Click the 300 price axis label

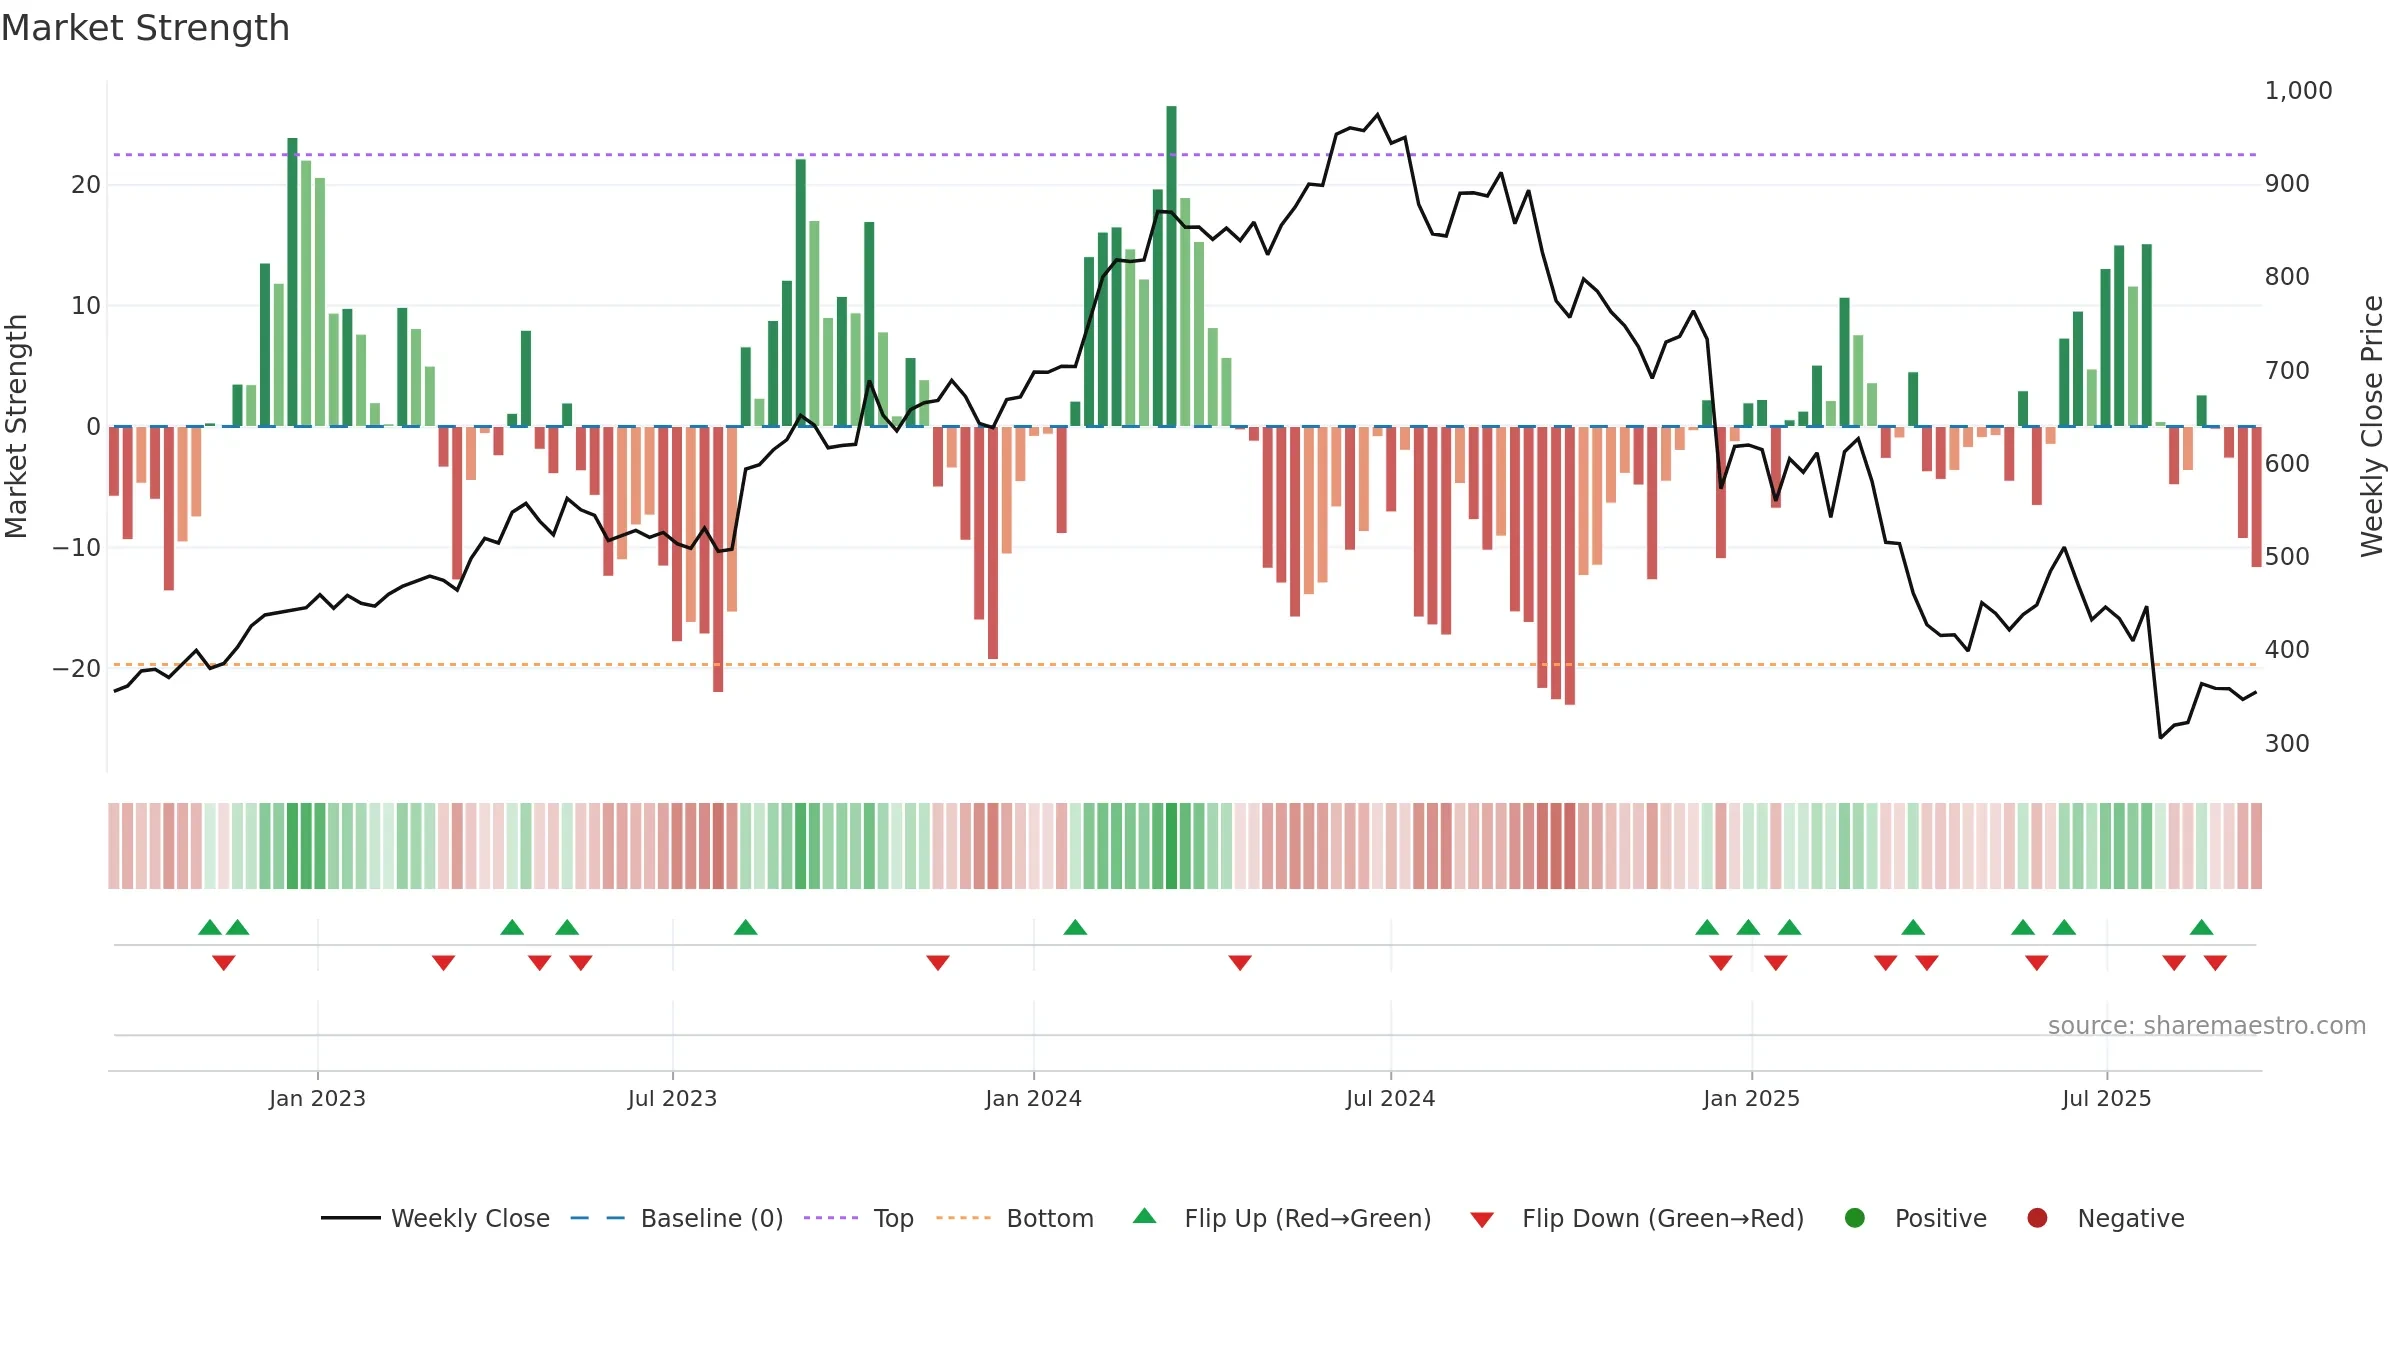click(x=2287, y=744)
